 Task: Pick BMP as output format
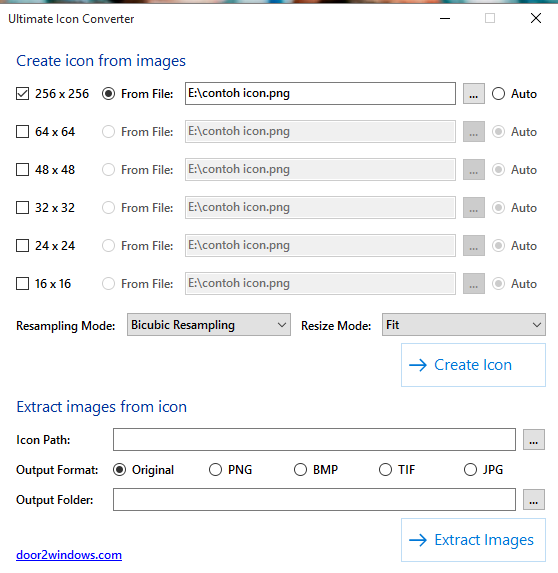pos(300,470)
